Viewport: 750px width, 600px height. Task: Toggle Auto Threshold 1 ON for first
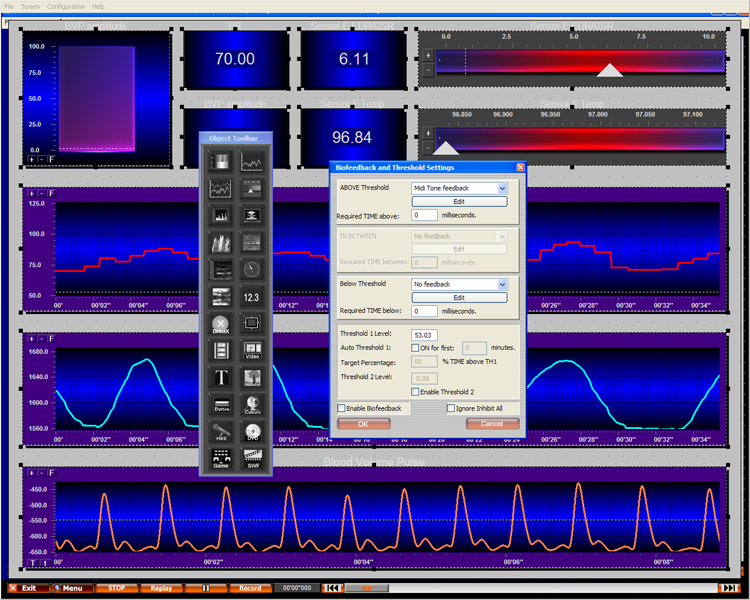click(415, 347)
